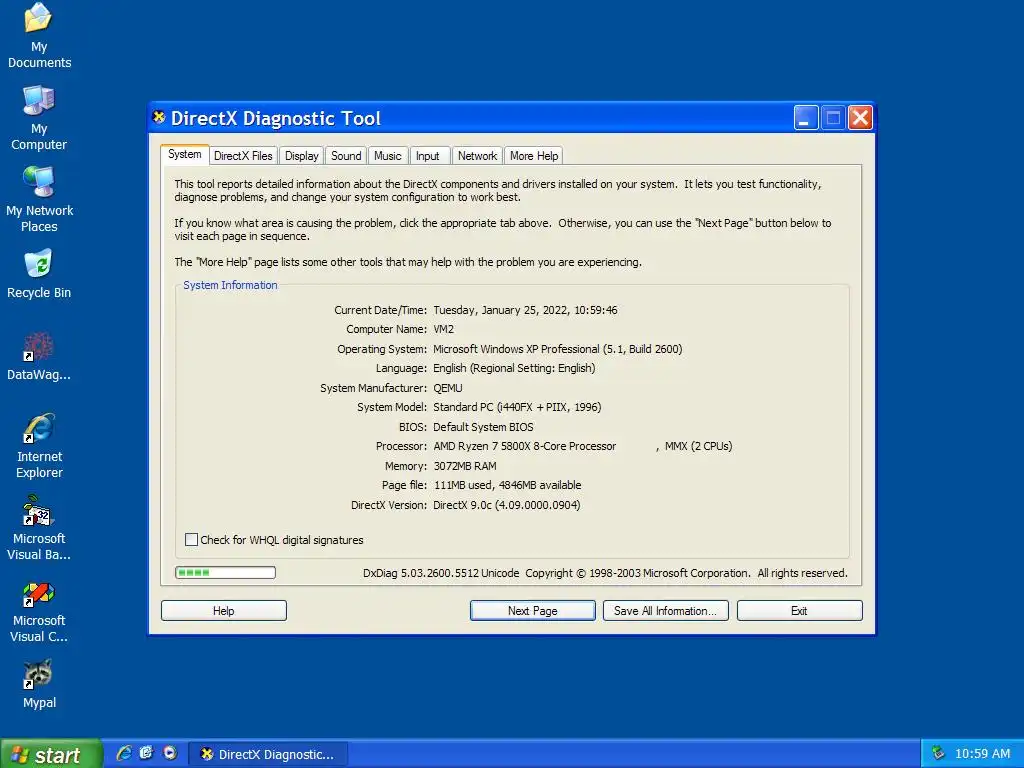1024x768 pixels.
Task: Select the Mypal raccoon shortcut
Action: pos(39,684)
